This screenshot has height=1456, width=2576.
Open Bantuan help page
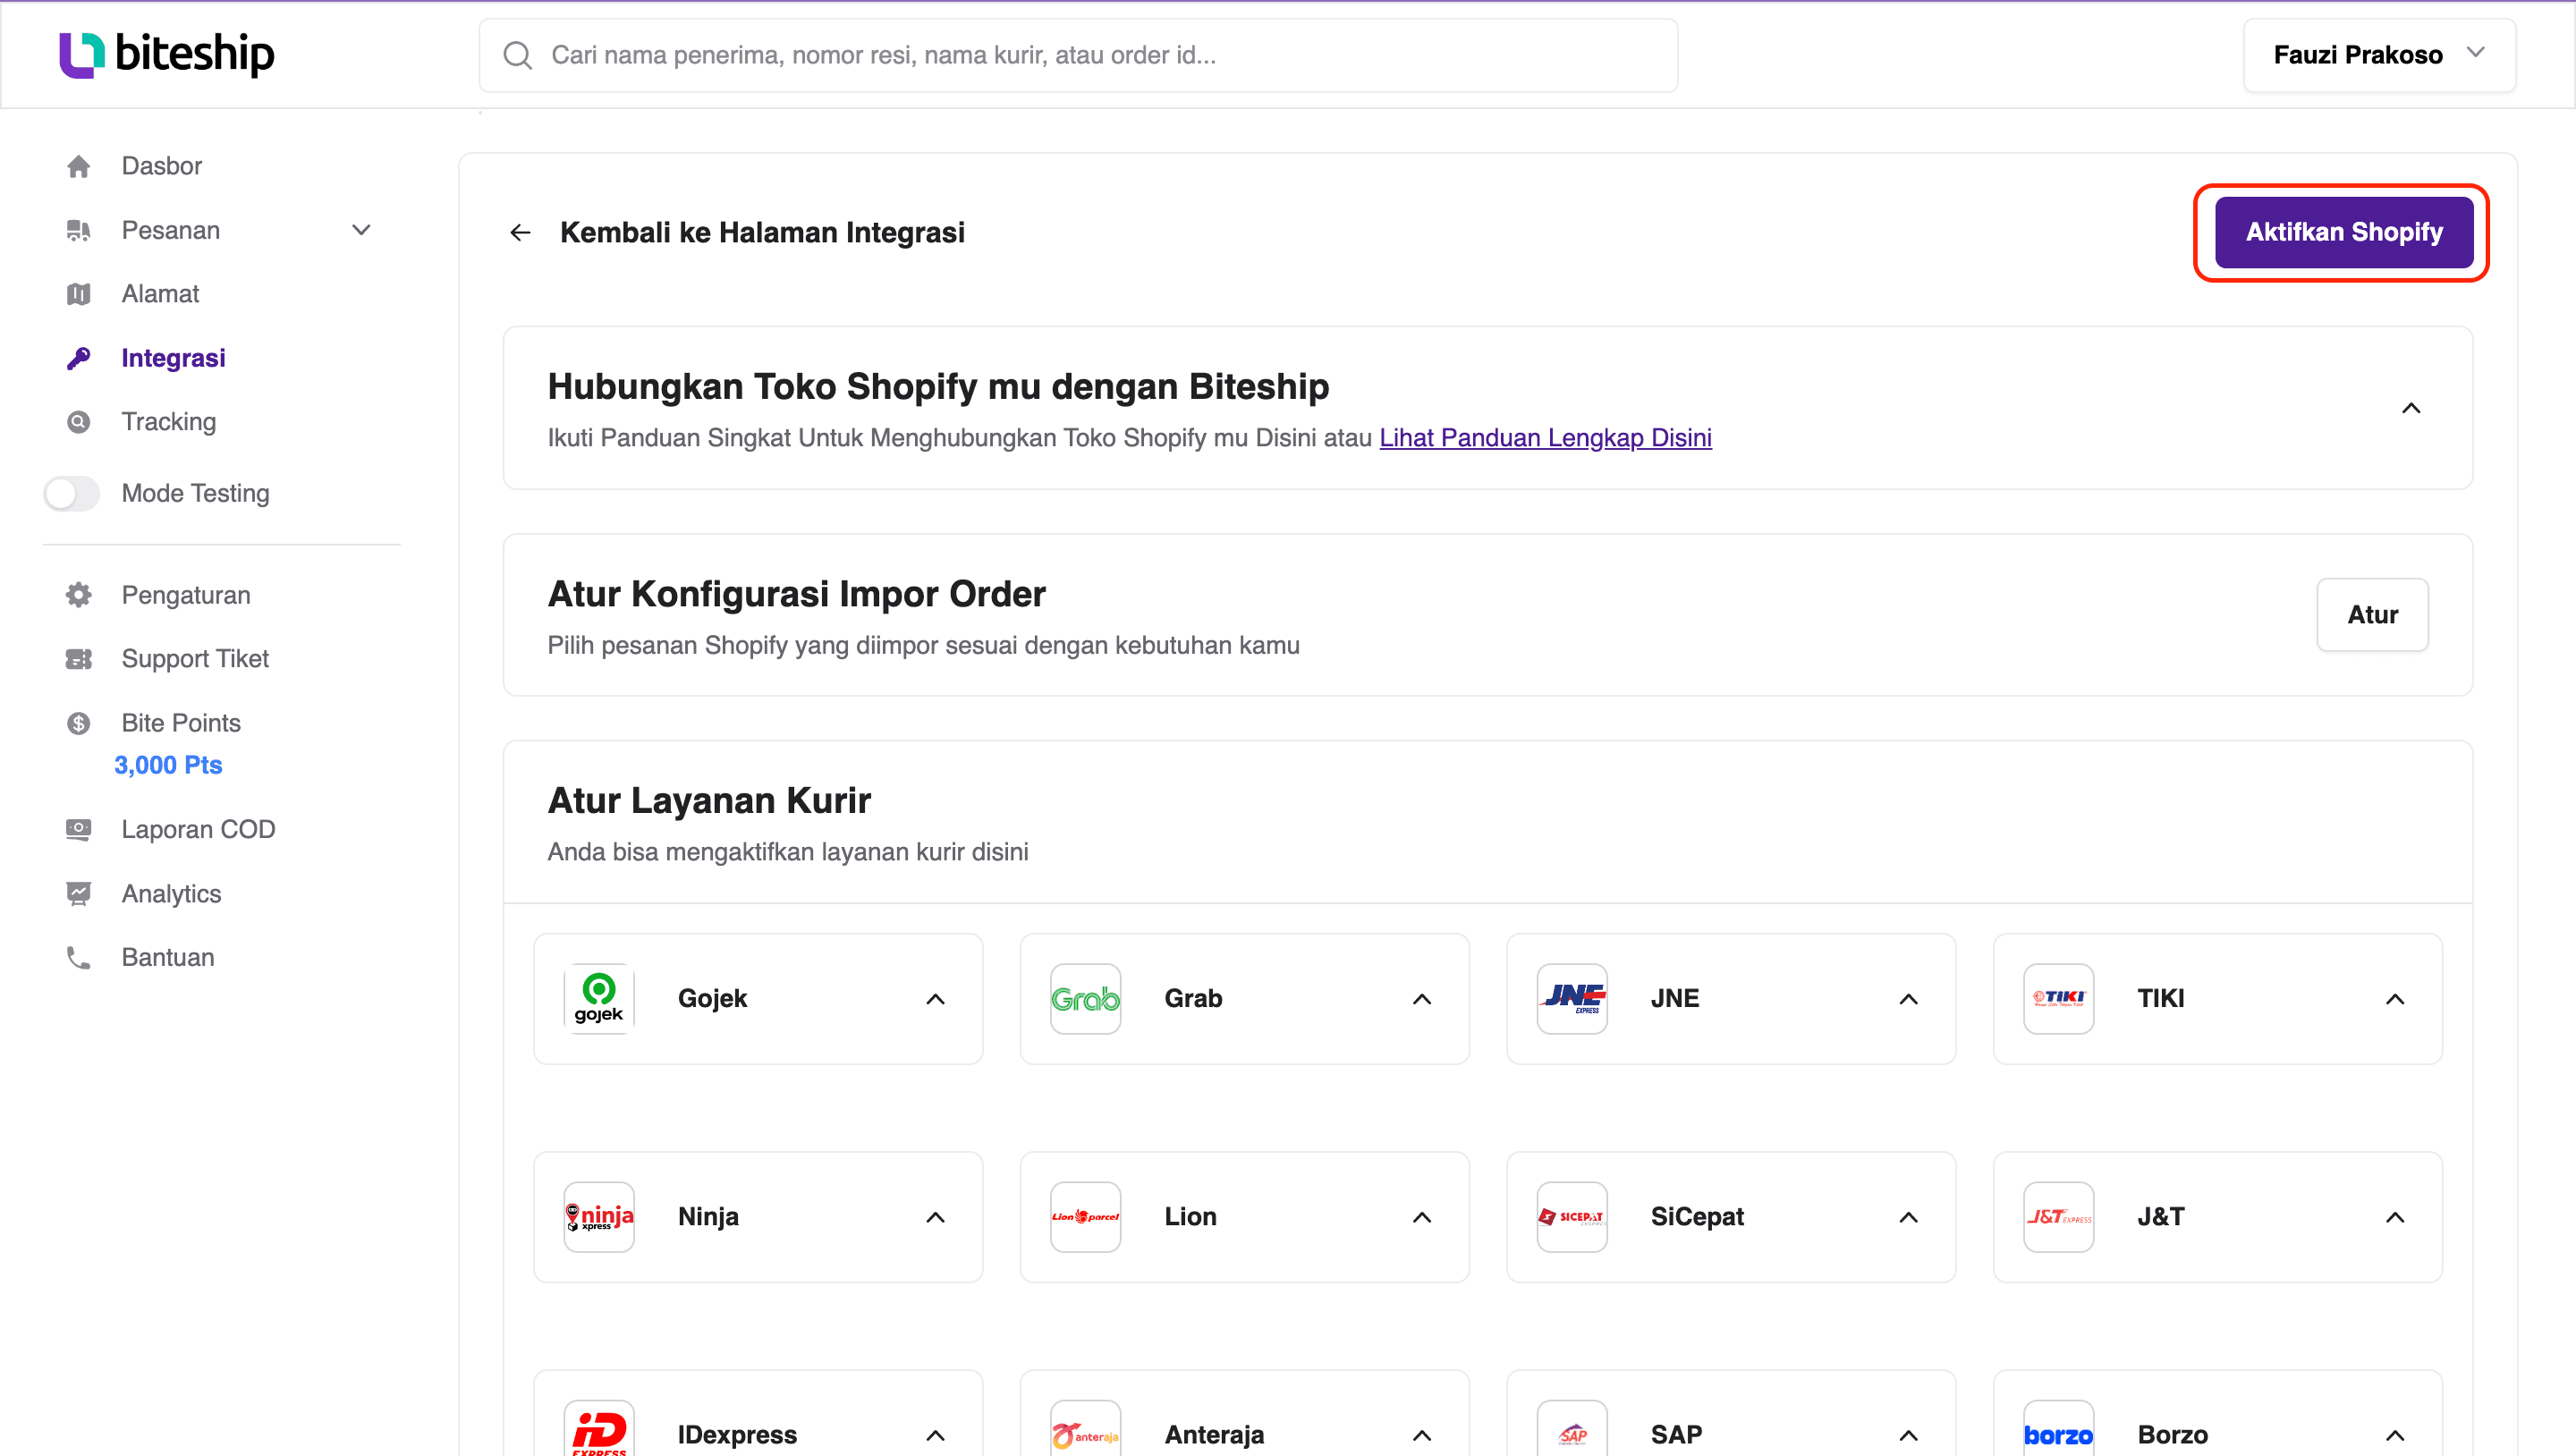(168, 958)
